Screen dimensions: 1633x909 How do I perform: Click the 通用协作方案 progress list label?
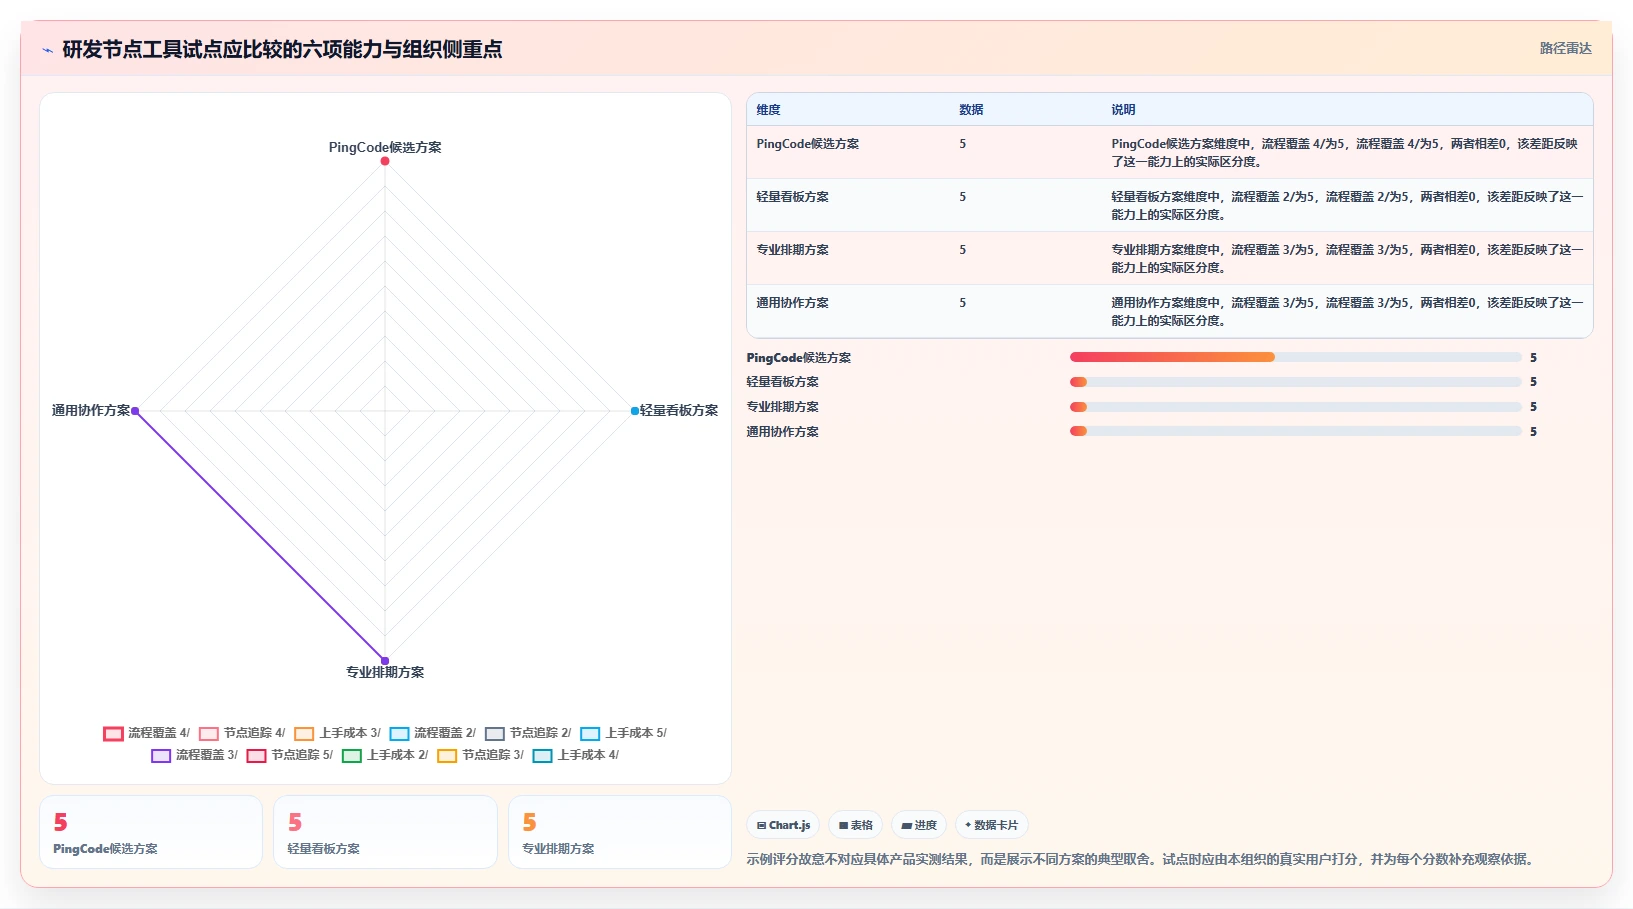coord(782,432)
